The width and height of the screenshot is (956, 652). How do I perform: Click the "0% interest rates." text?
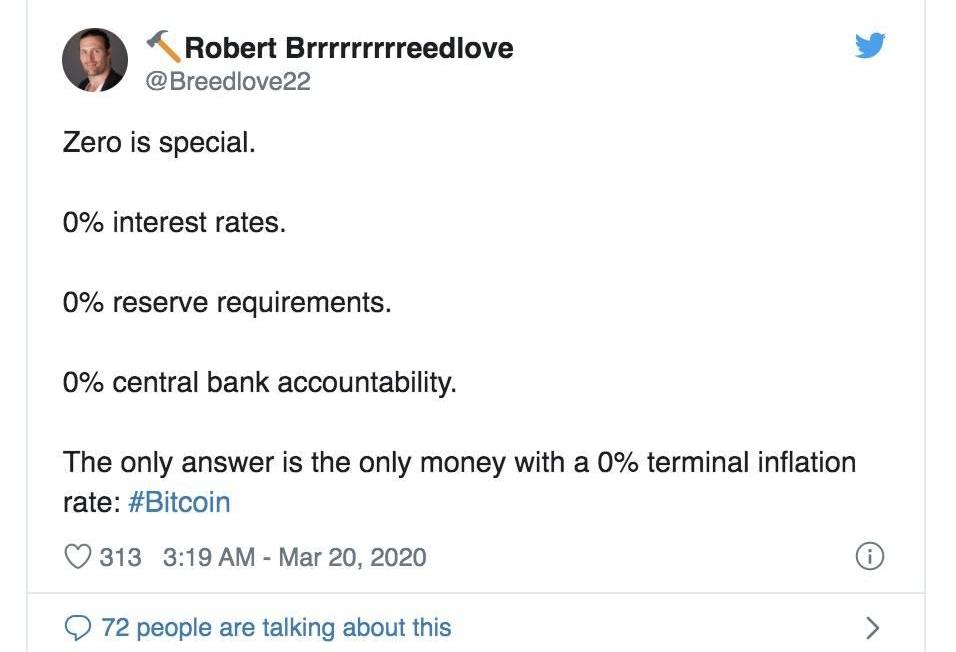pyautogui.click(x=174, y=222)
